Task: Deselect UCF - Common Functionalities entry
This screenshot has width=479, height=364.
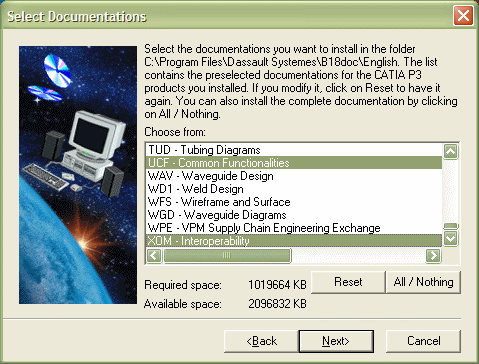Action: tap(294, 163)
